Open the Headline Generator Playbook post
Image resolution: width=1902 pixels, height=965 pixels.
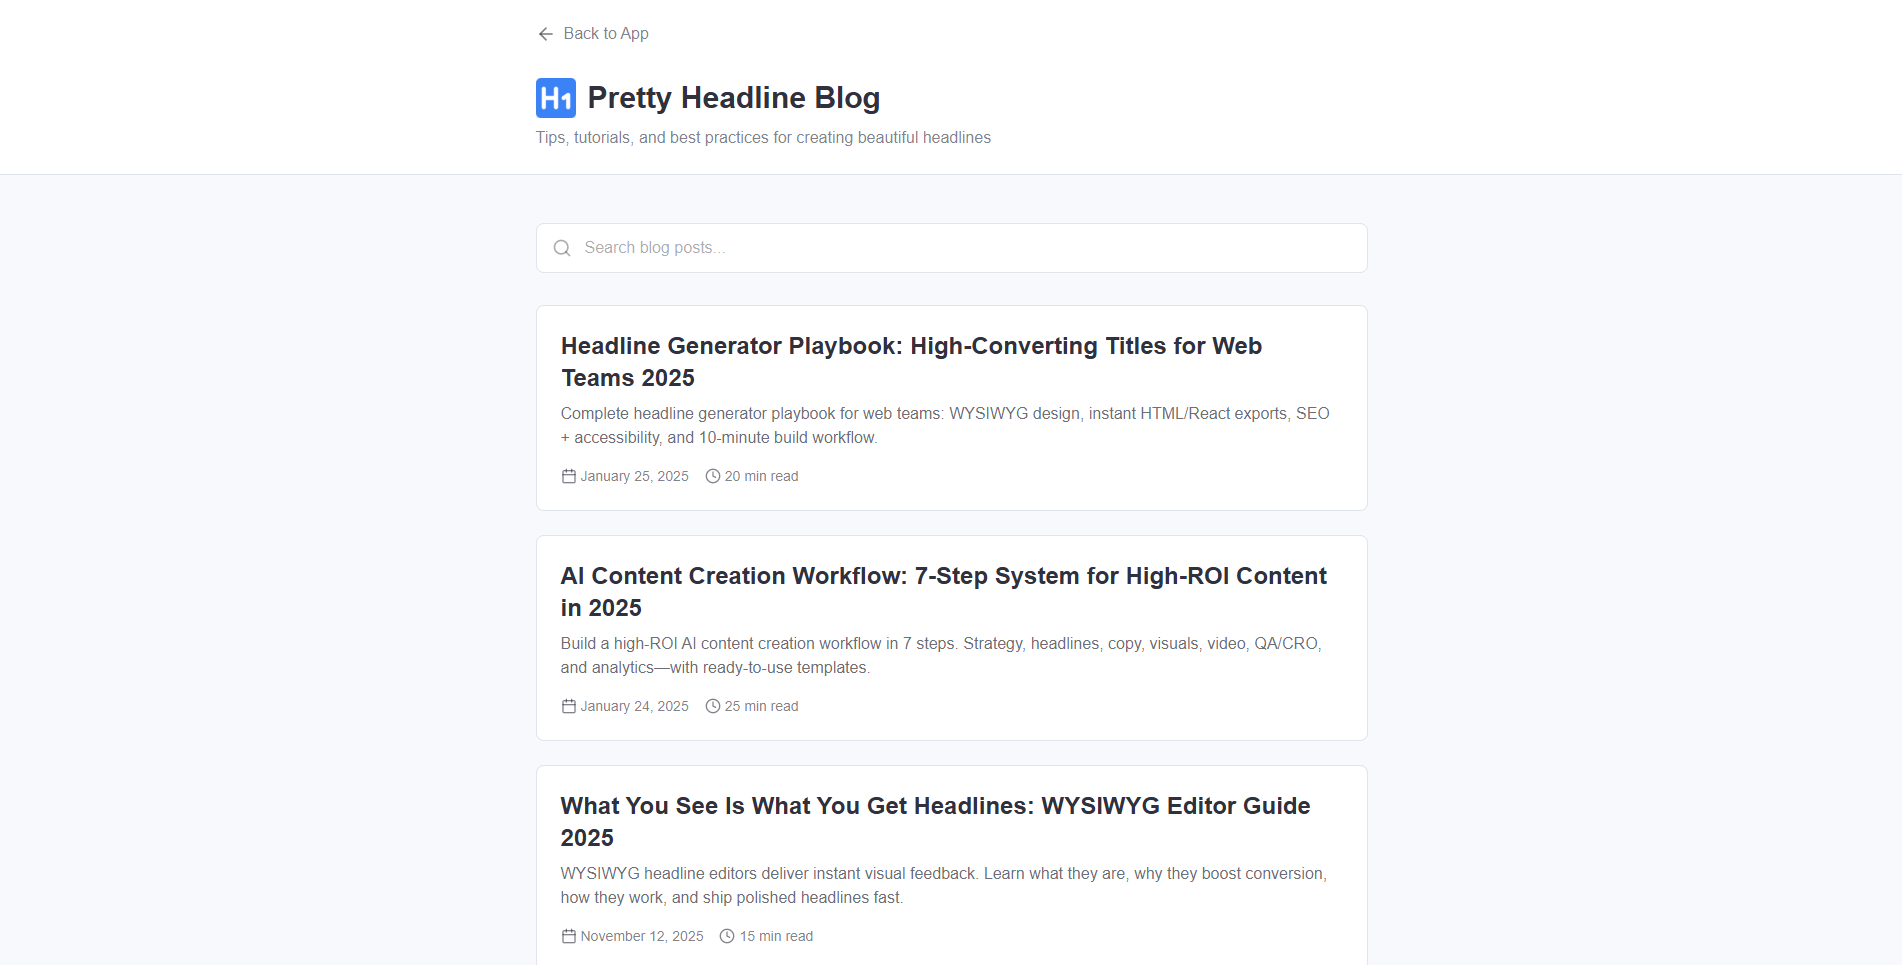[x=911, y=362]
